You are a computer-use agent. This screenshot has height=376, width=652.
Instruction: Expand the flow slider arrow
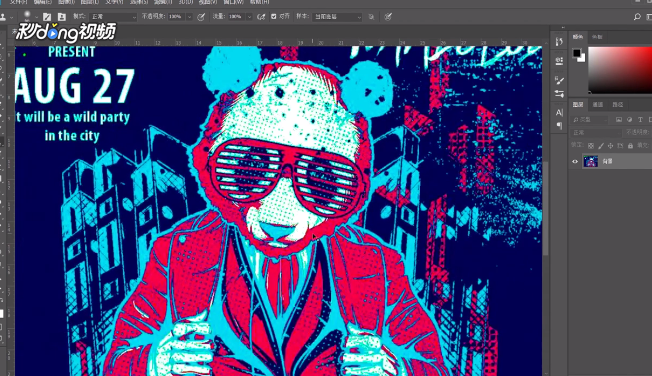pyautogui.click(x=249, y=17)
